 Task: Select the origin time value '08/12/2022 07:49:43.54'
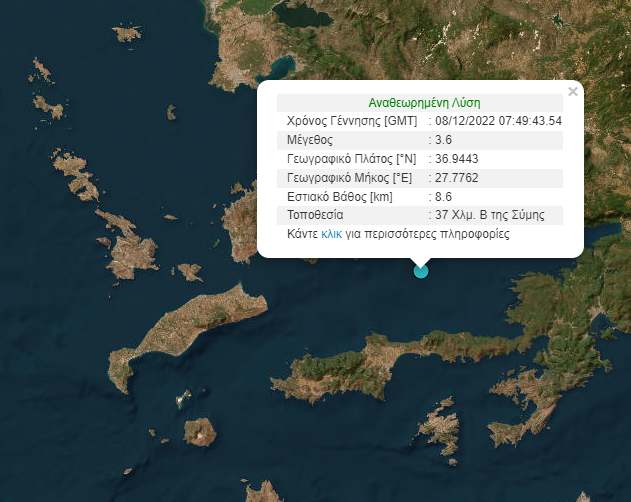click(498, 121)
